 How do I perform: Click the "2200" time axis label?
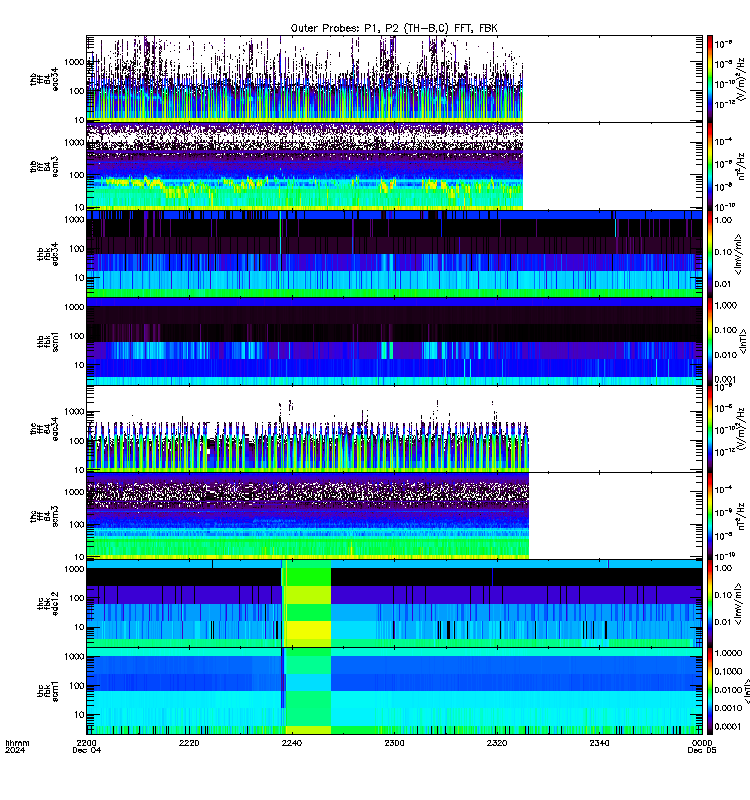[87, 743]
